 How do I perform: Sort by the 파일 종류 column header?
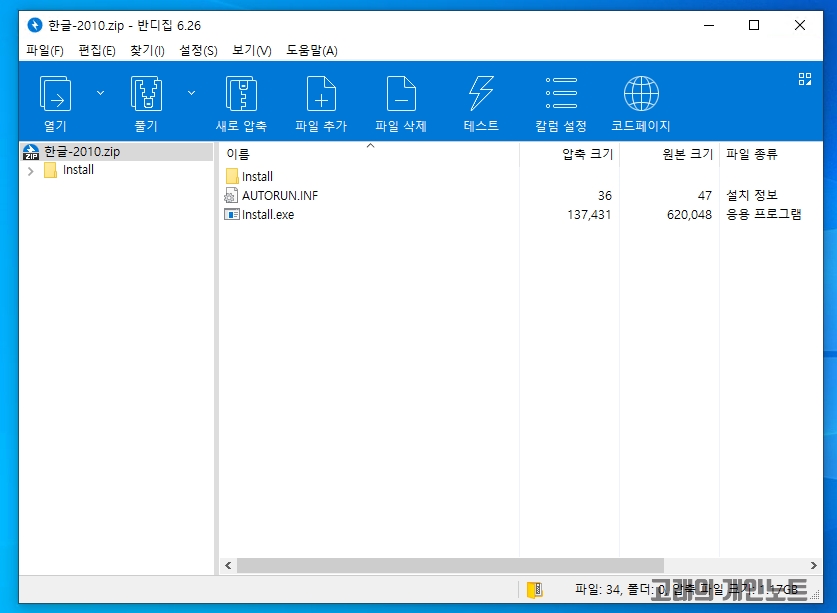click(x=752, y=154)
